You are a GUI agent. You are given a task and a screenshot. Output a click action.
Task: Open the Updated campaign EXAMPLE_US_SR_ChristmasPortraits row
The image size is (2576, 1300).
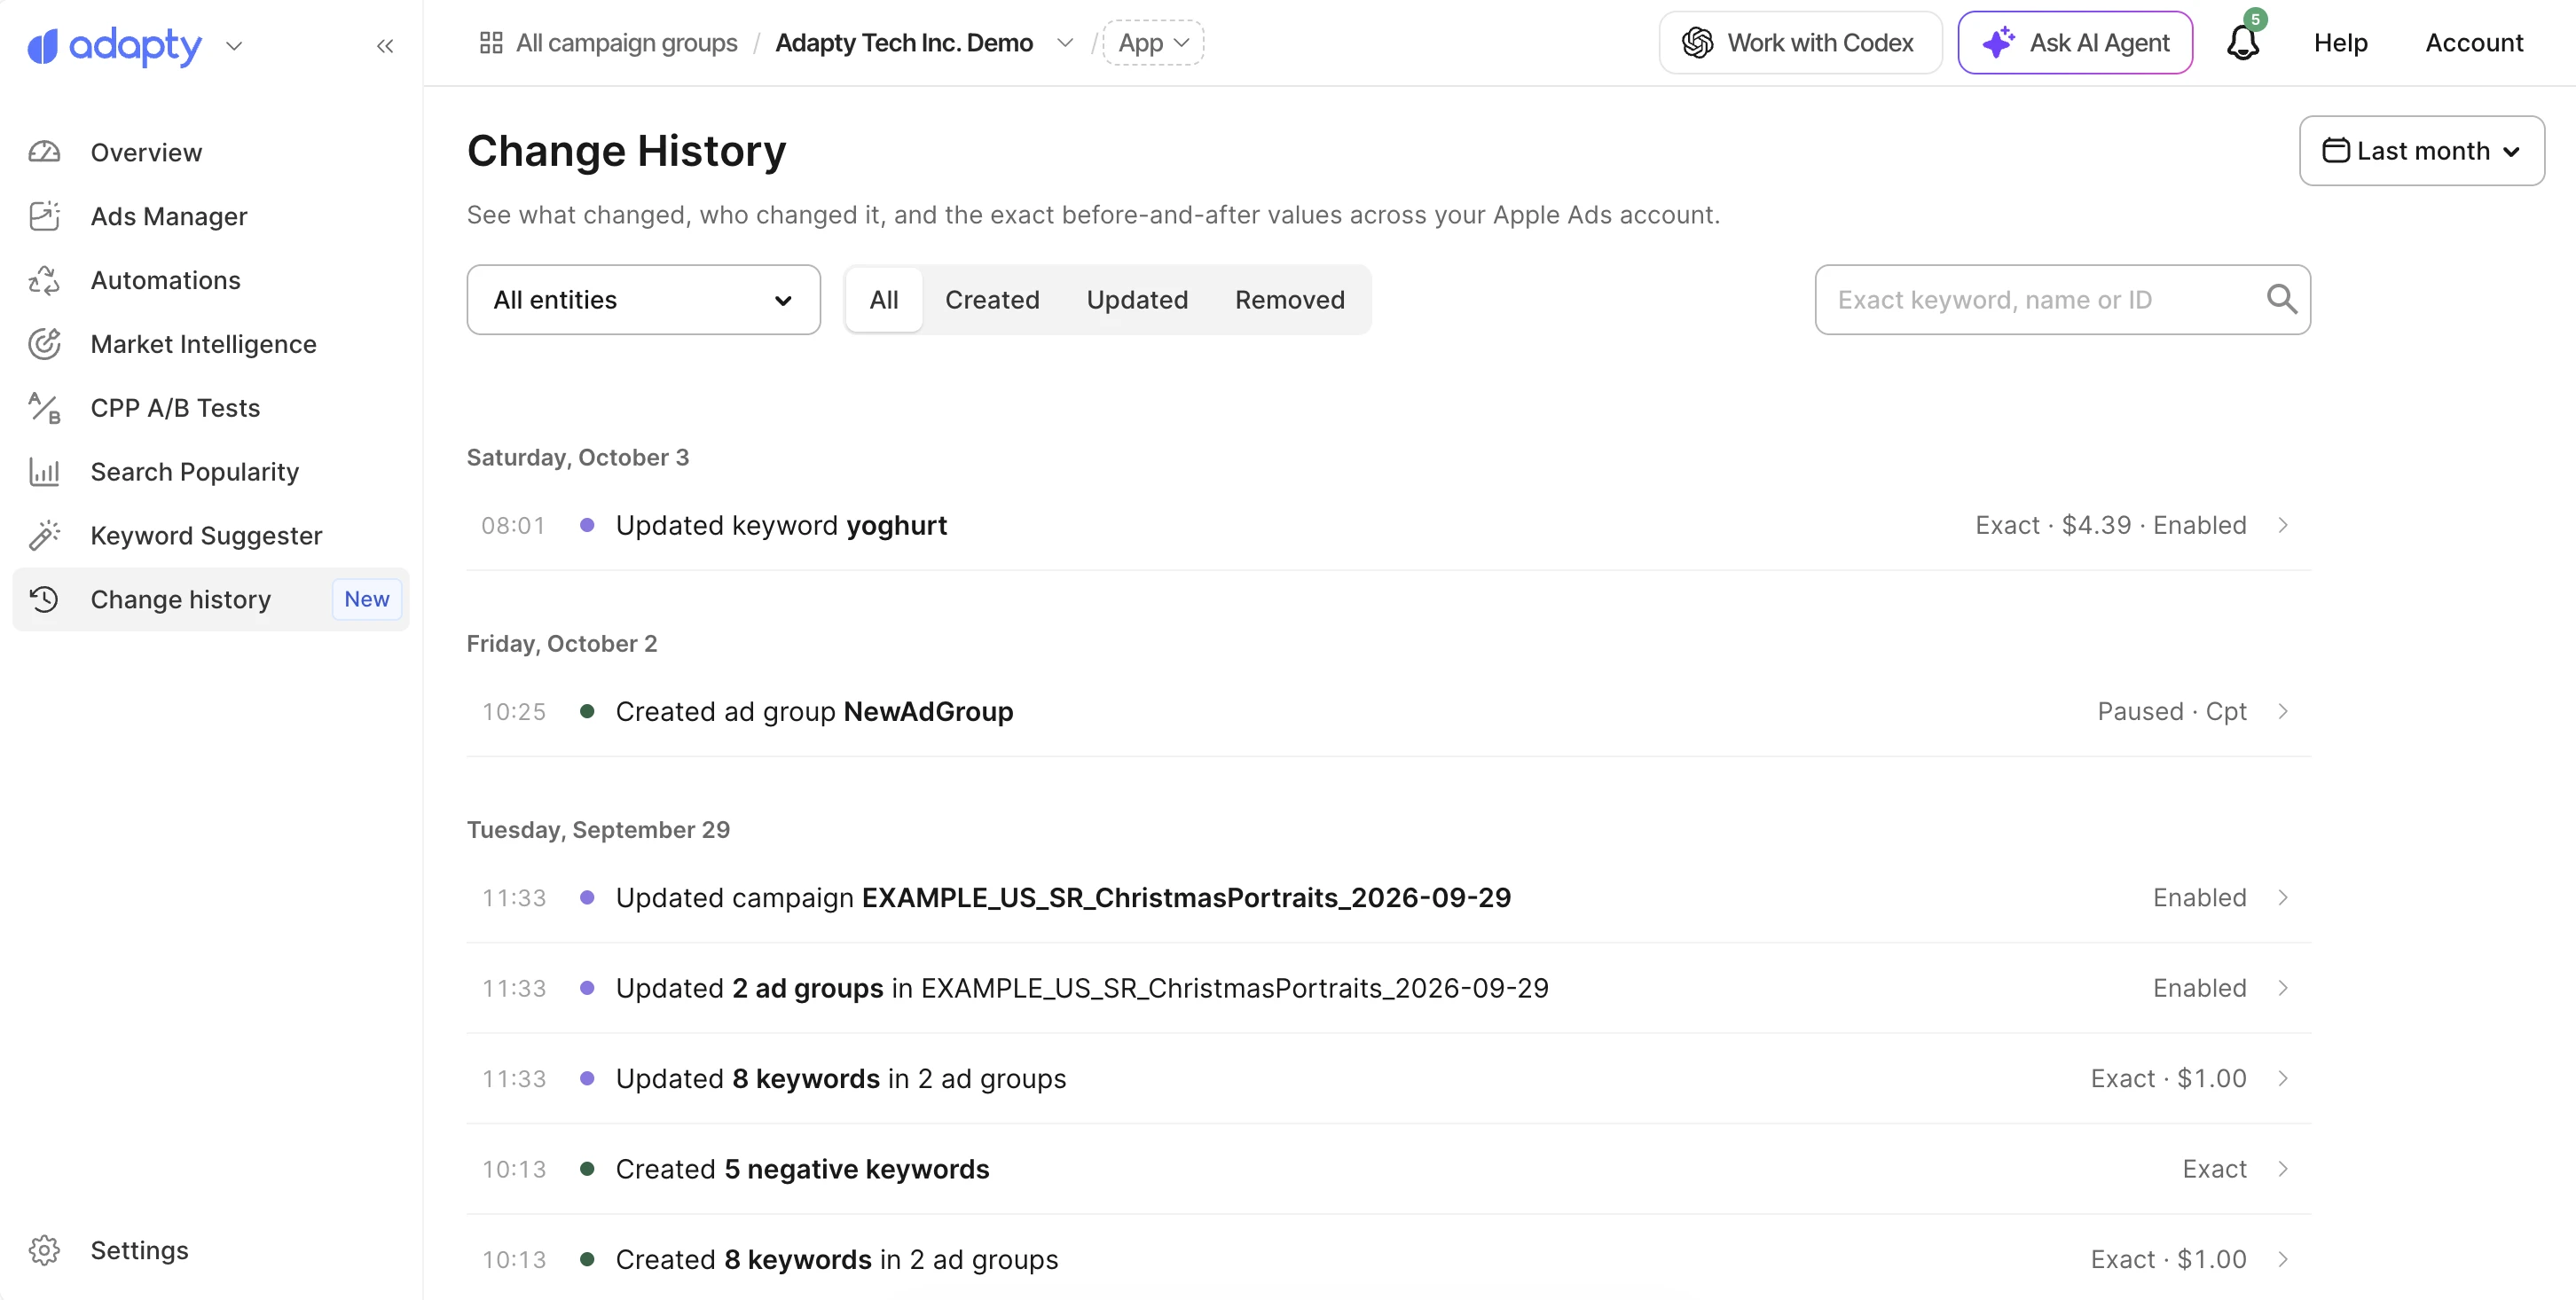(x=1389, y=898)
